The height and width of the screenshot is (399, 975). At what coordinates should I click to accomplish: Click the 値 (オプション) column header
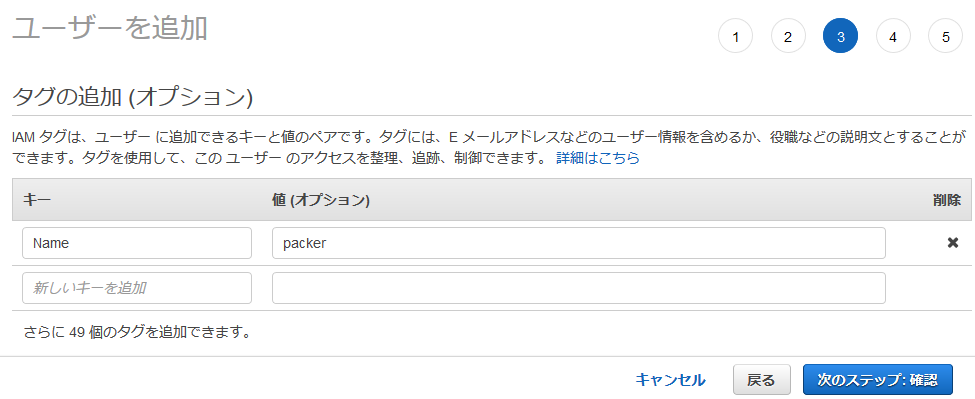(321, 200)
